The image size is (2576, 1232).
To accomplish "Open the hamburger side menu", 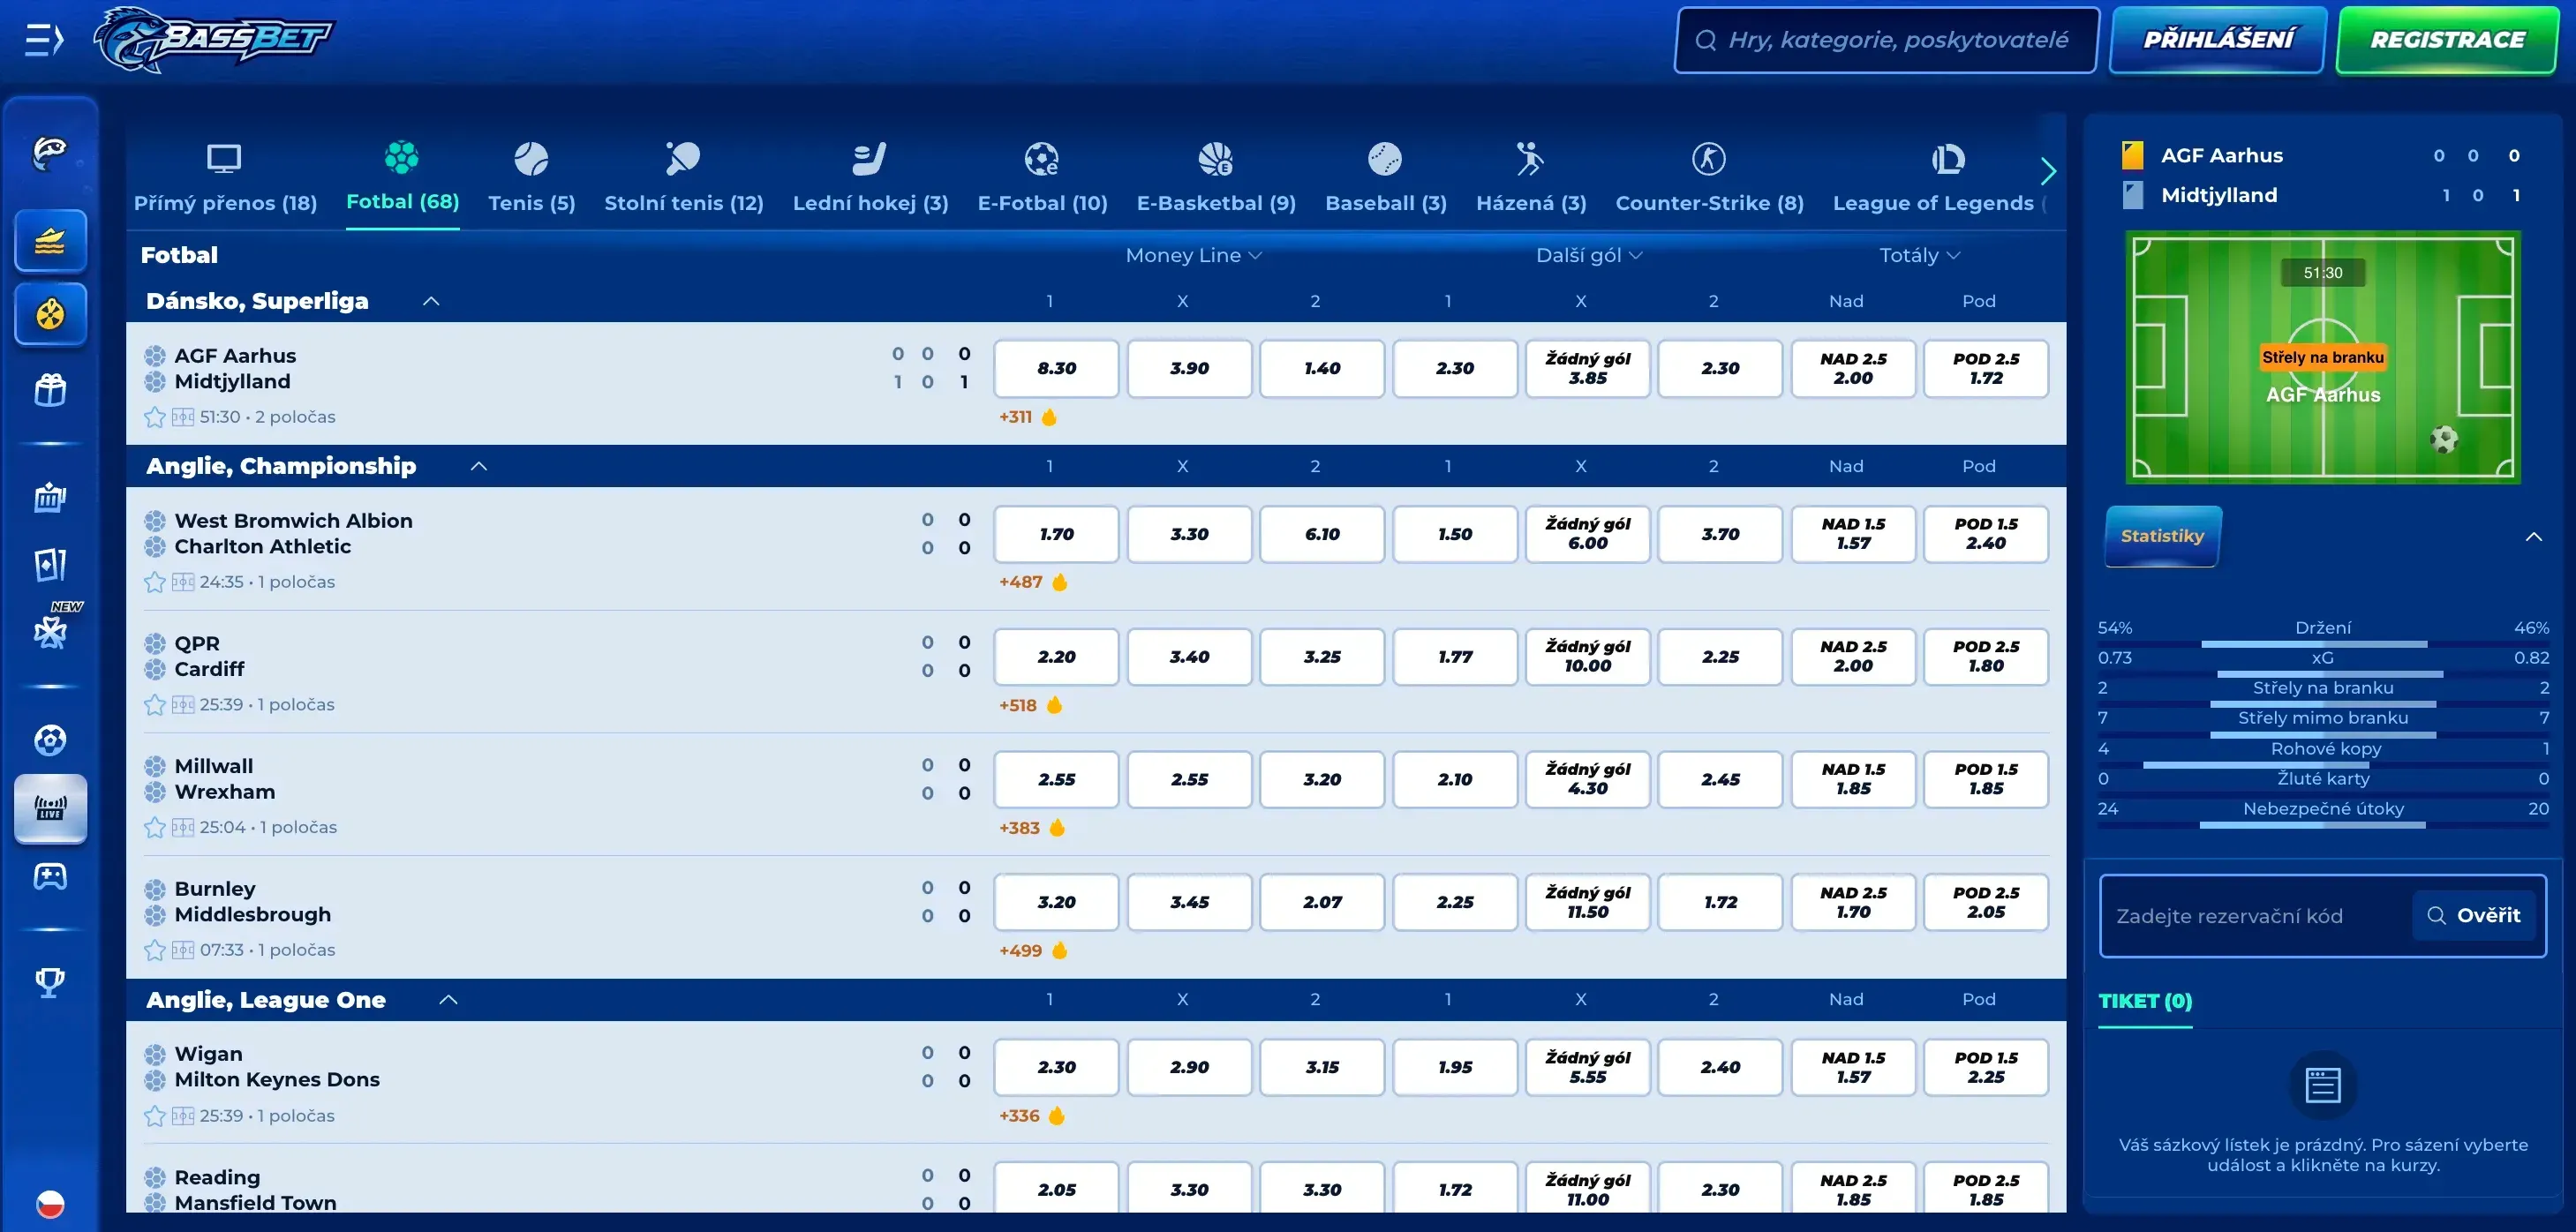I will click(44, 40).
